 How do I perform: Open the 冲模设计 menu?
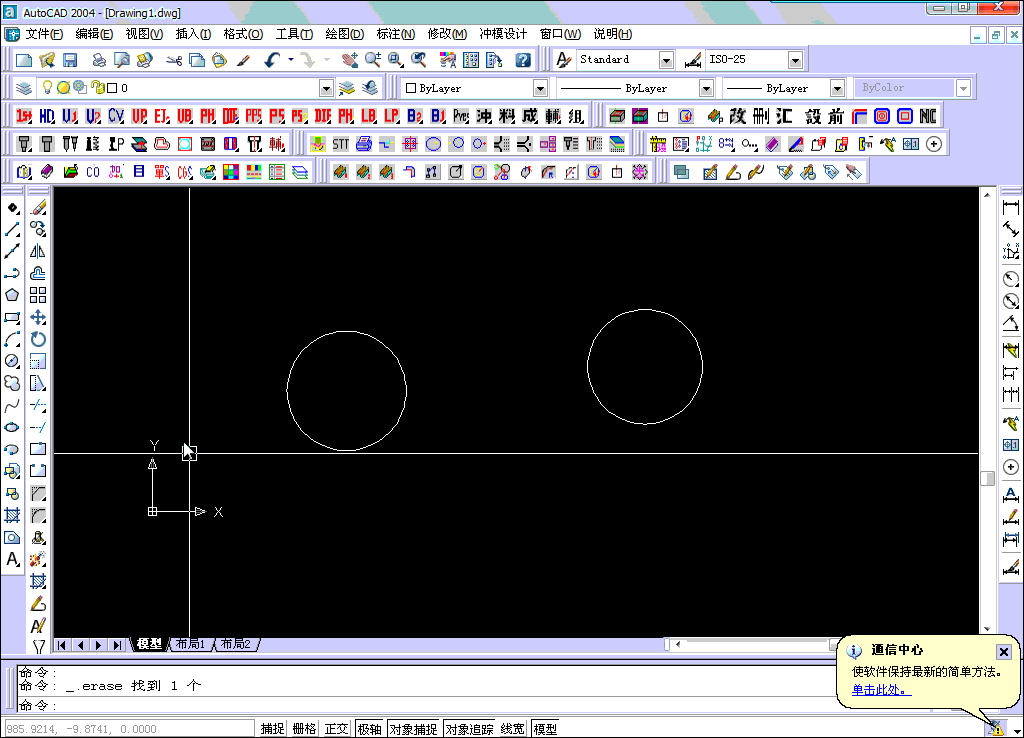click(503, 34)
